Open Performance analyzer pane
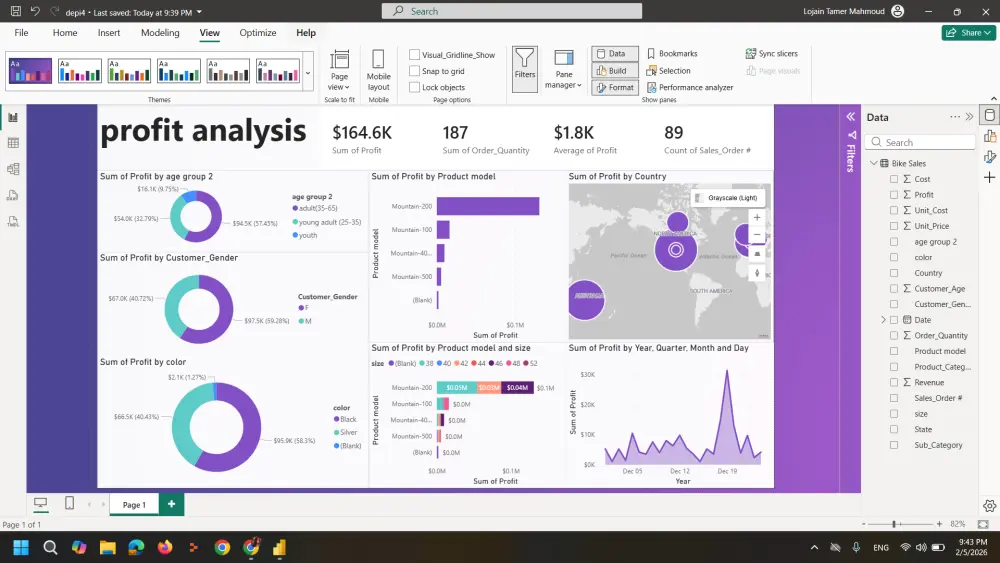 tap(690, 87)
